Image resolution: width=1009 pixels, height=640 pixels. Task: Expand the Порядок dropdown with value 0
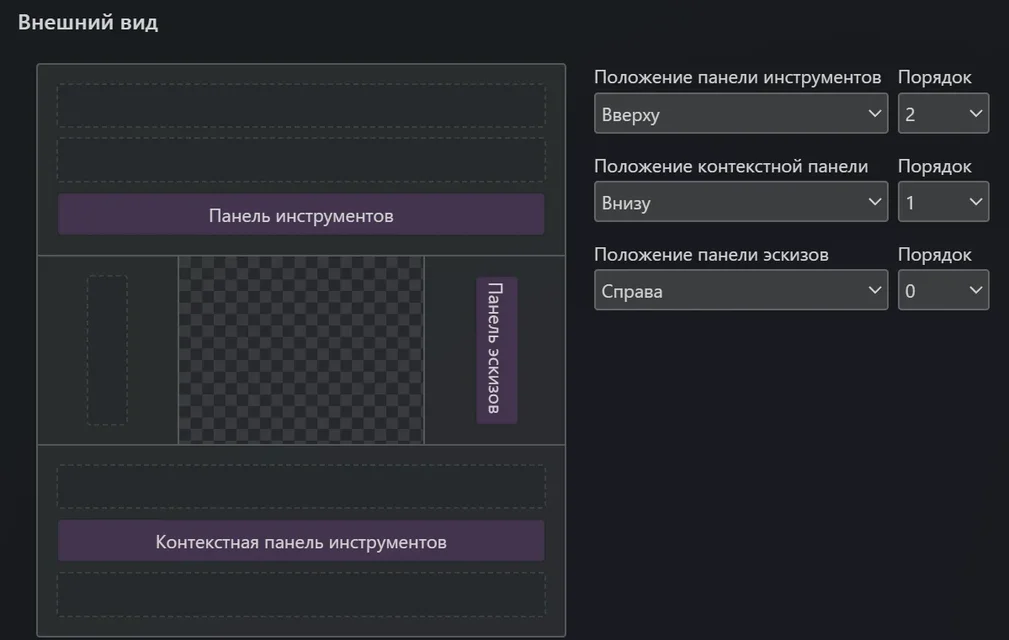[943, 291]
